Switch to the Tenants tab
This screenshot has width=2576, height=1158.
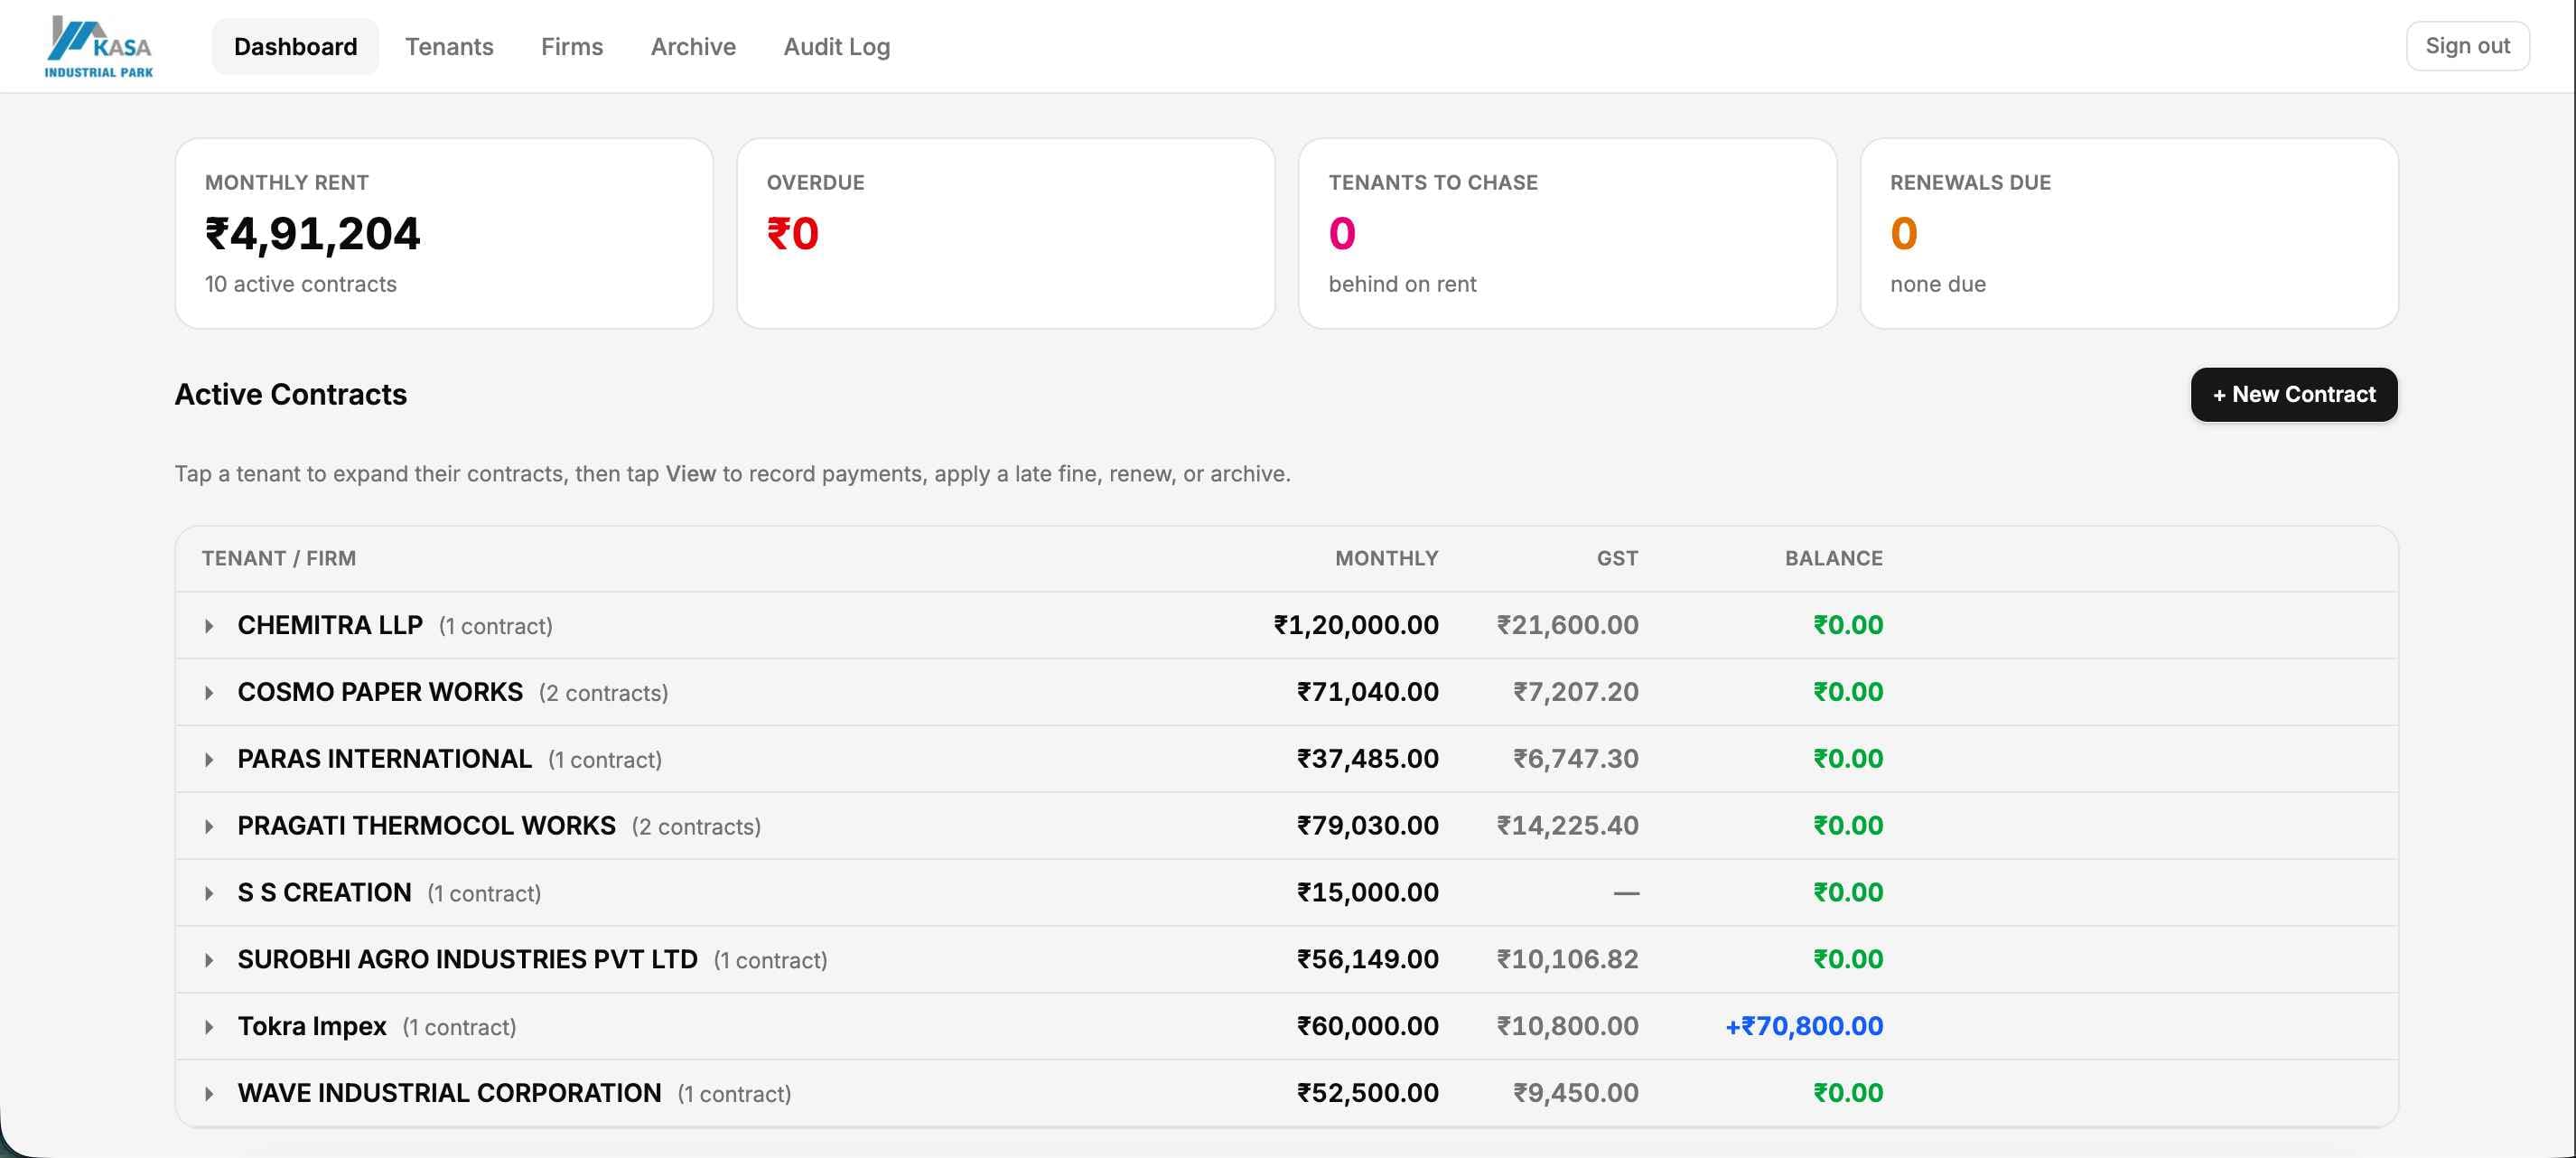(x=449, y=47)
